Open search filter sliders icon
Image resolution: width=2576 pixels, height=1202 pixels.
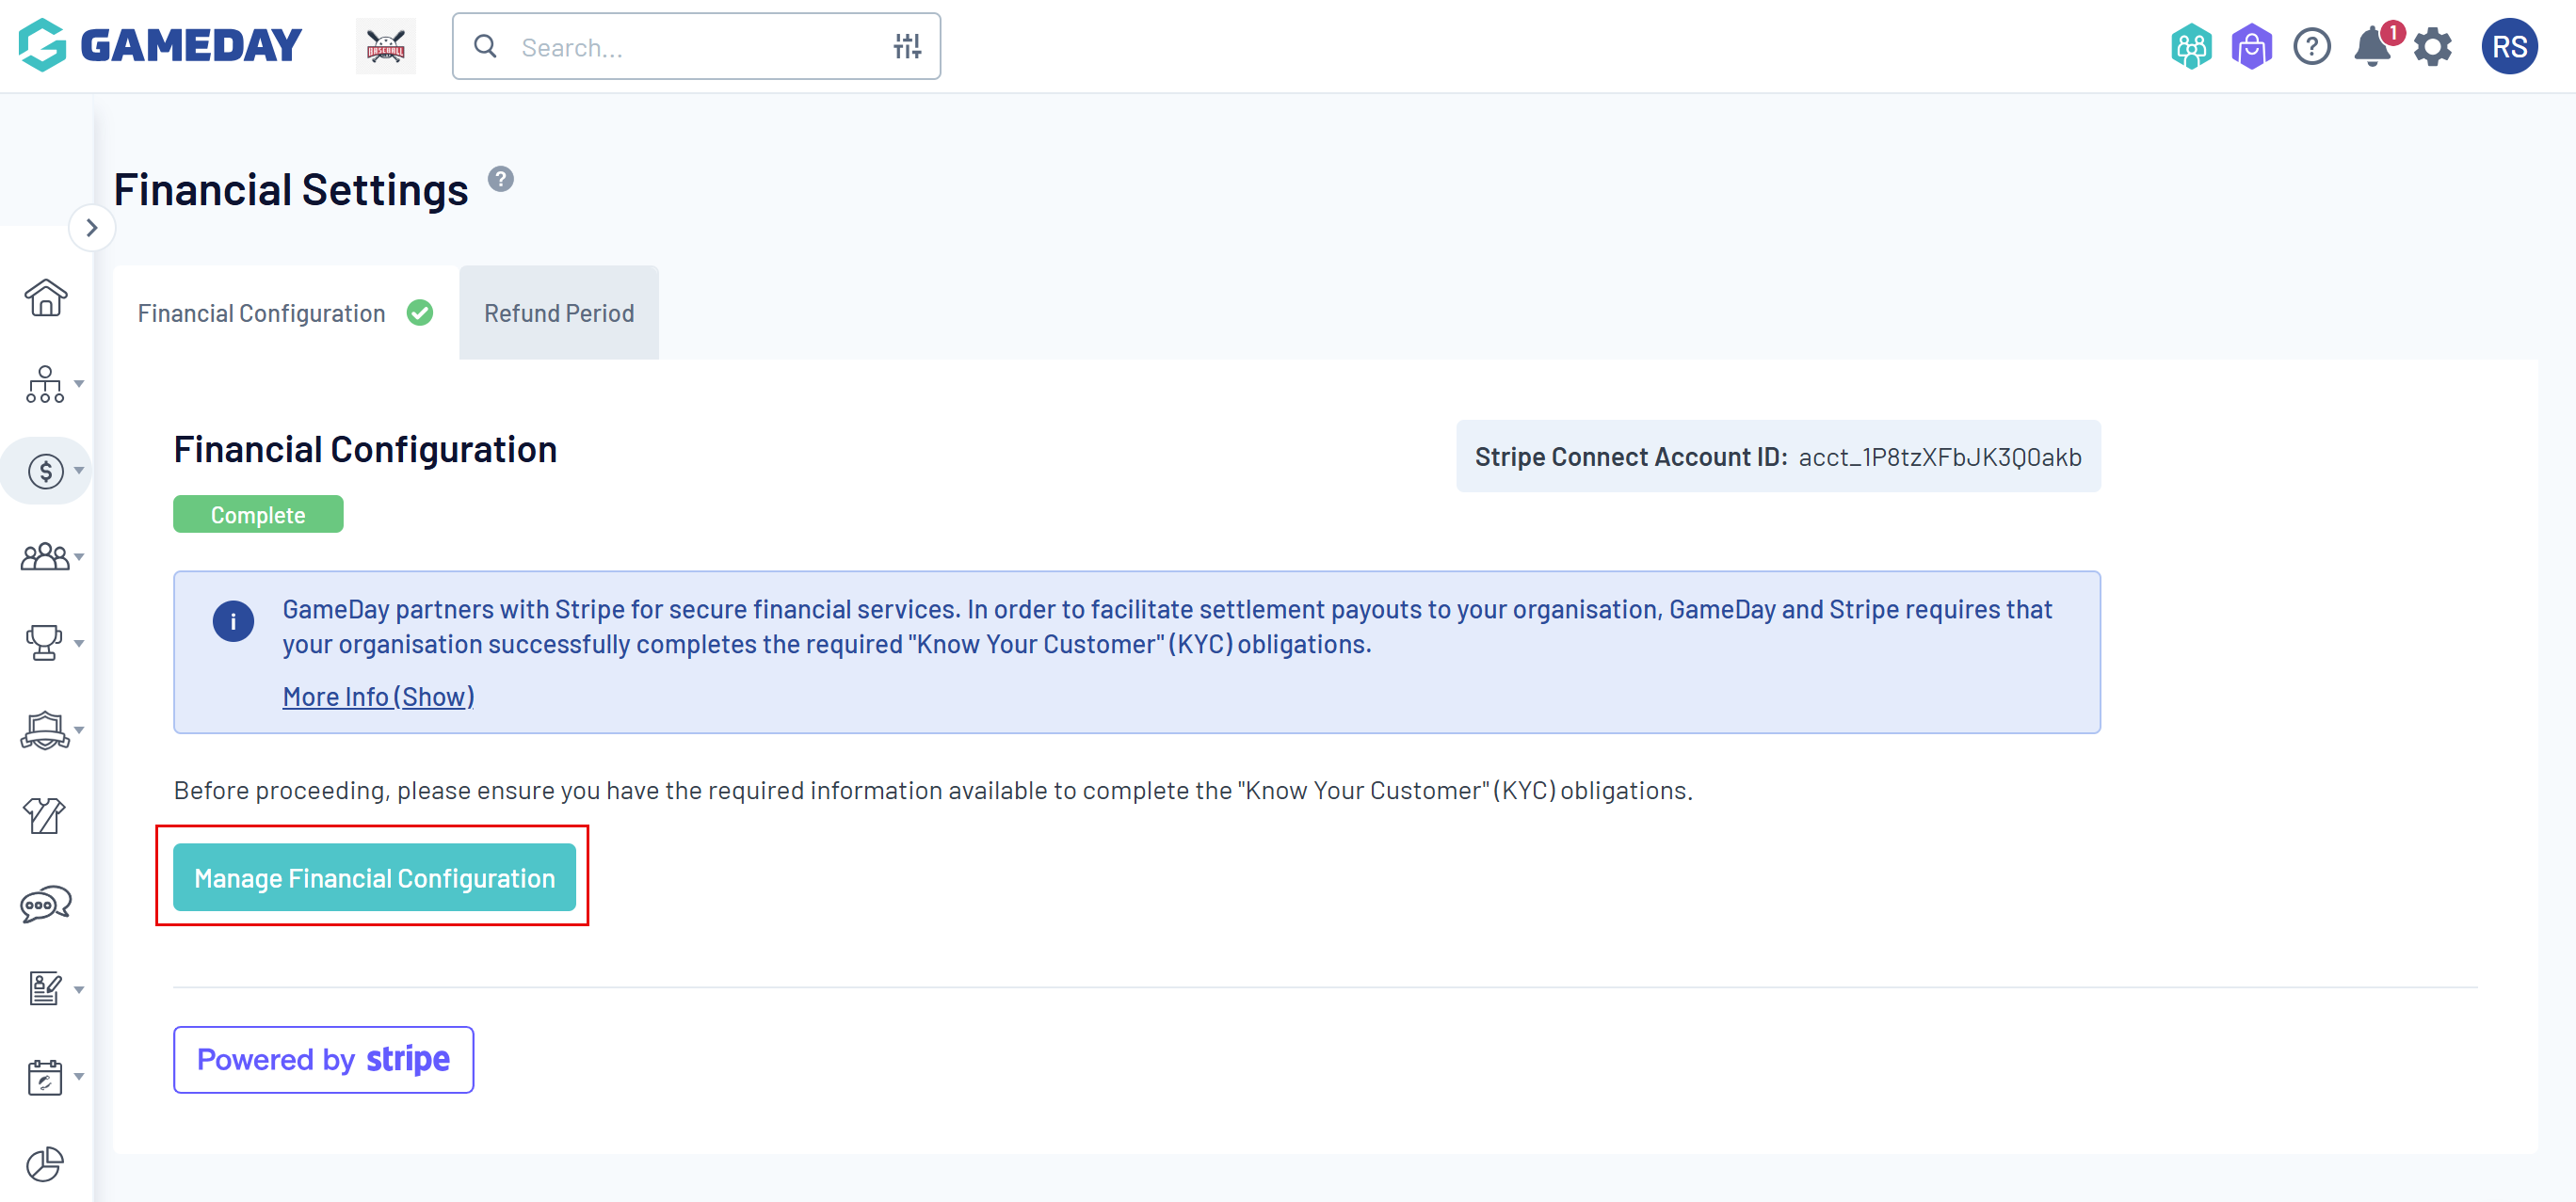(907, 46)
